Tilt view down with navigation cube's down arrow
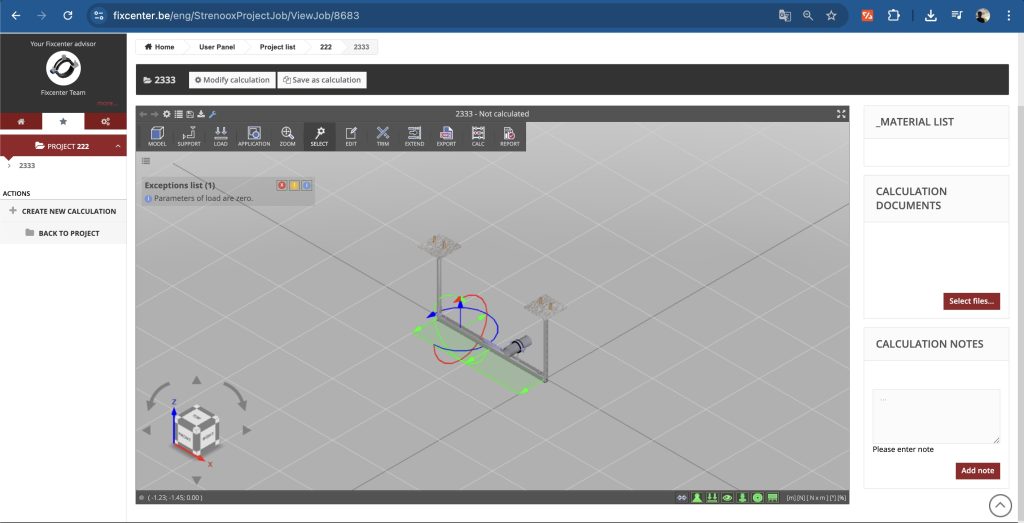 click(197, 481)
